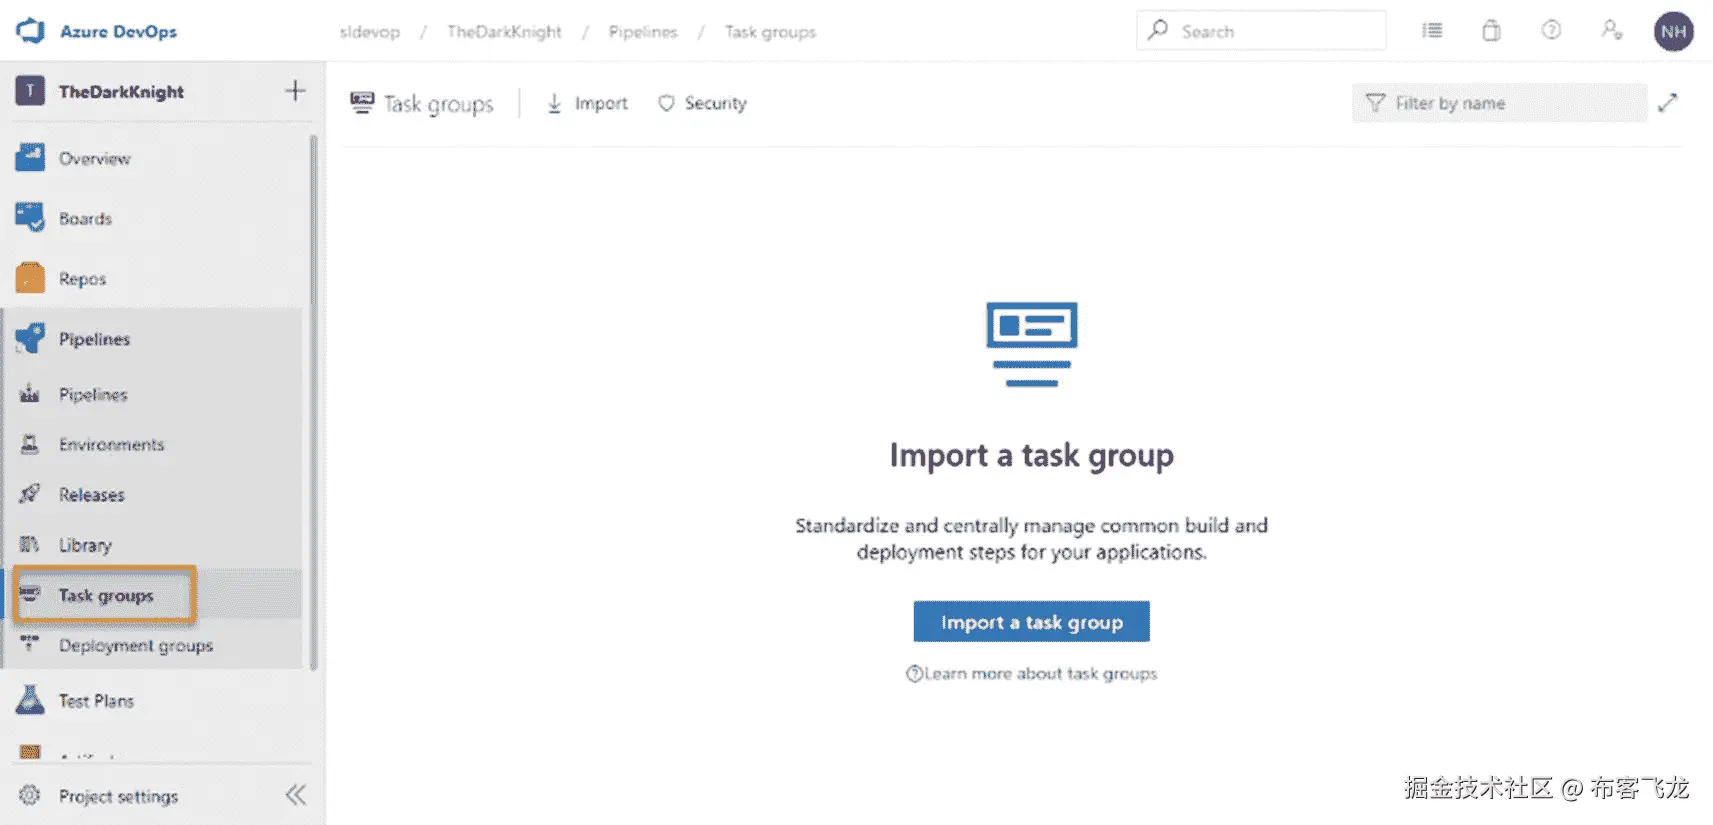
Task: Toggle full screen mode icon
Action: tap(1667, 103)
